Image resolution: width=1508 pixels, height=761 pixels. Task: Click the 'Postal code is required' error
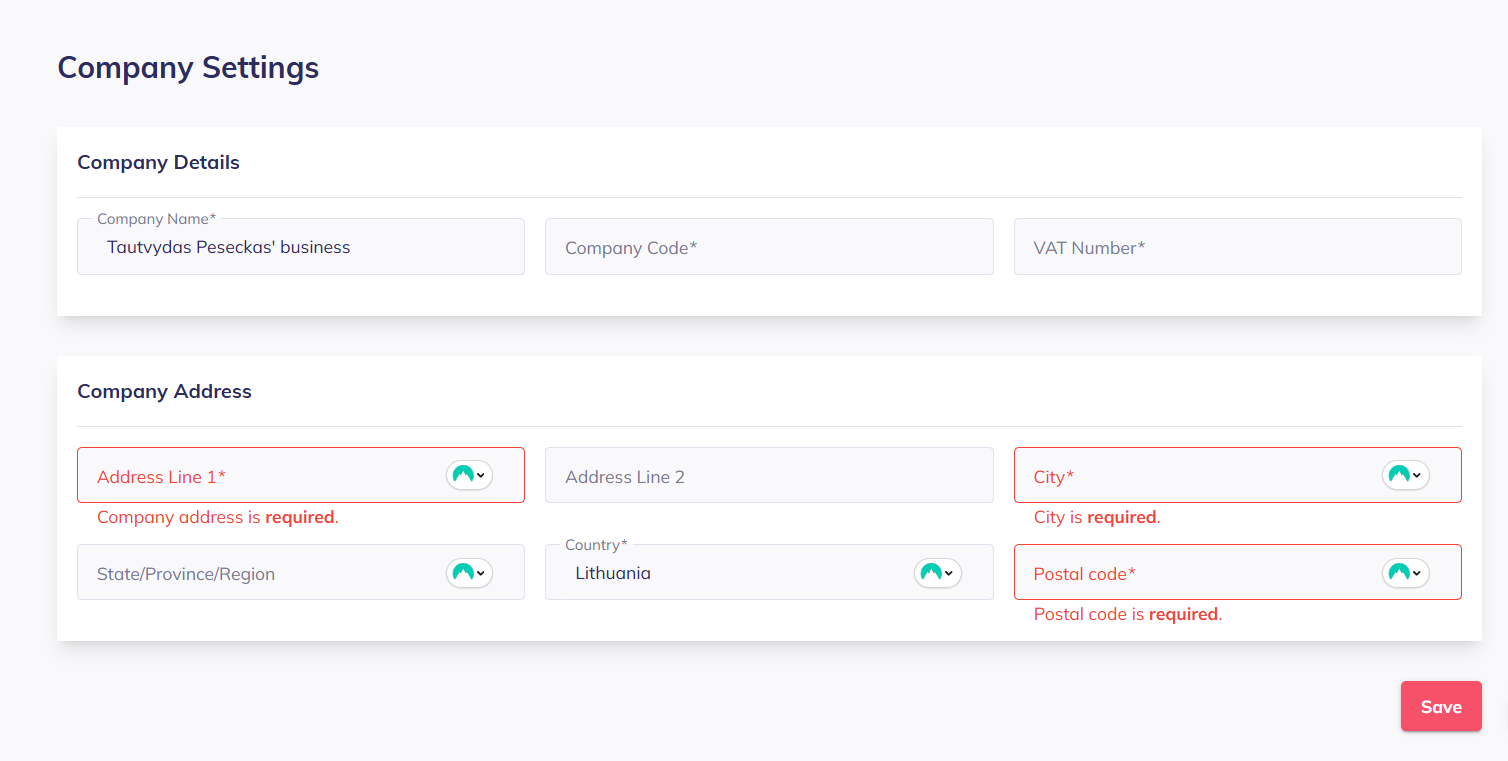[1127, 614]
